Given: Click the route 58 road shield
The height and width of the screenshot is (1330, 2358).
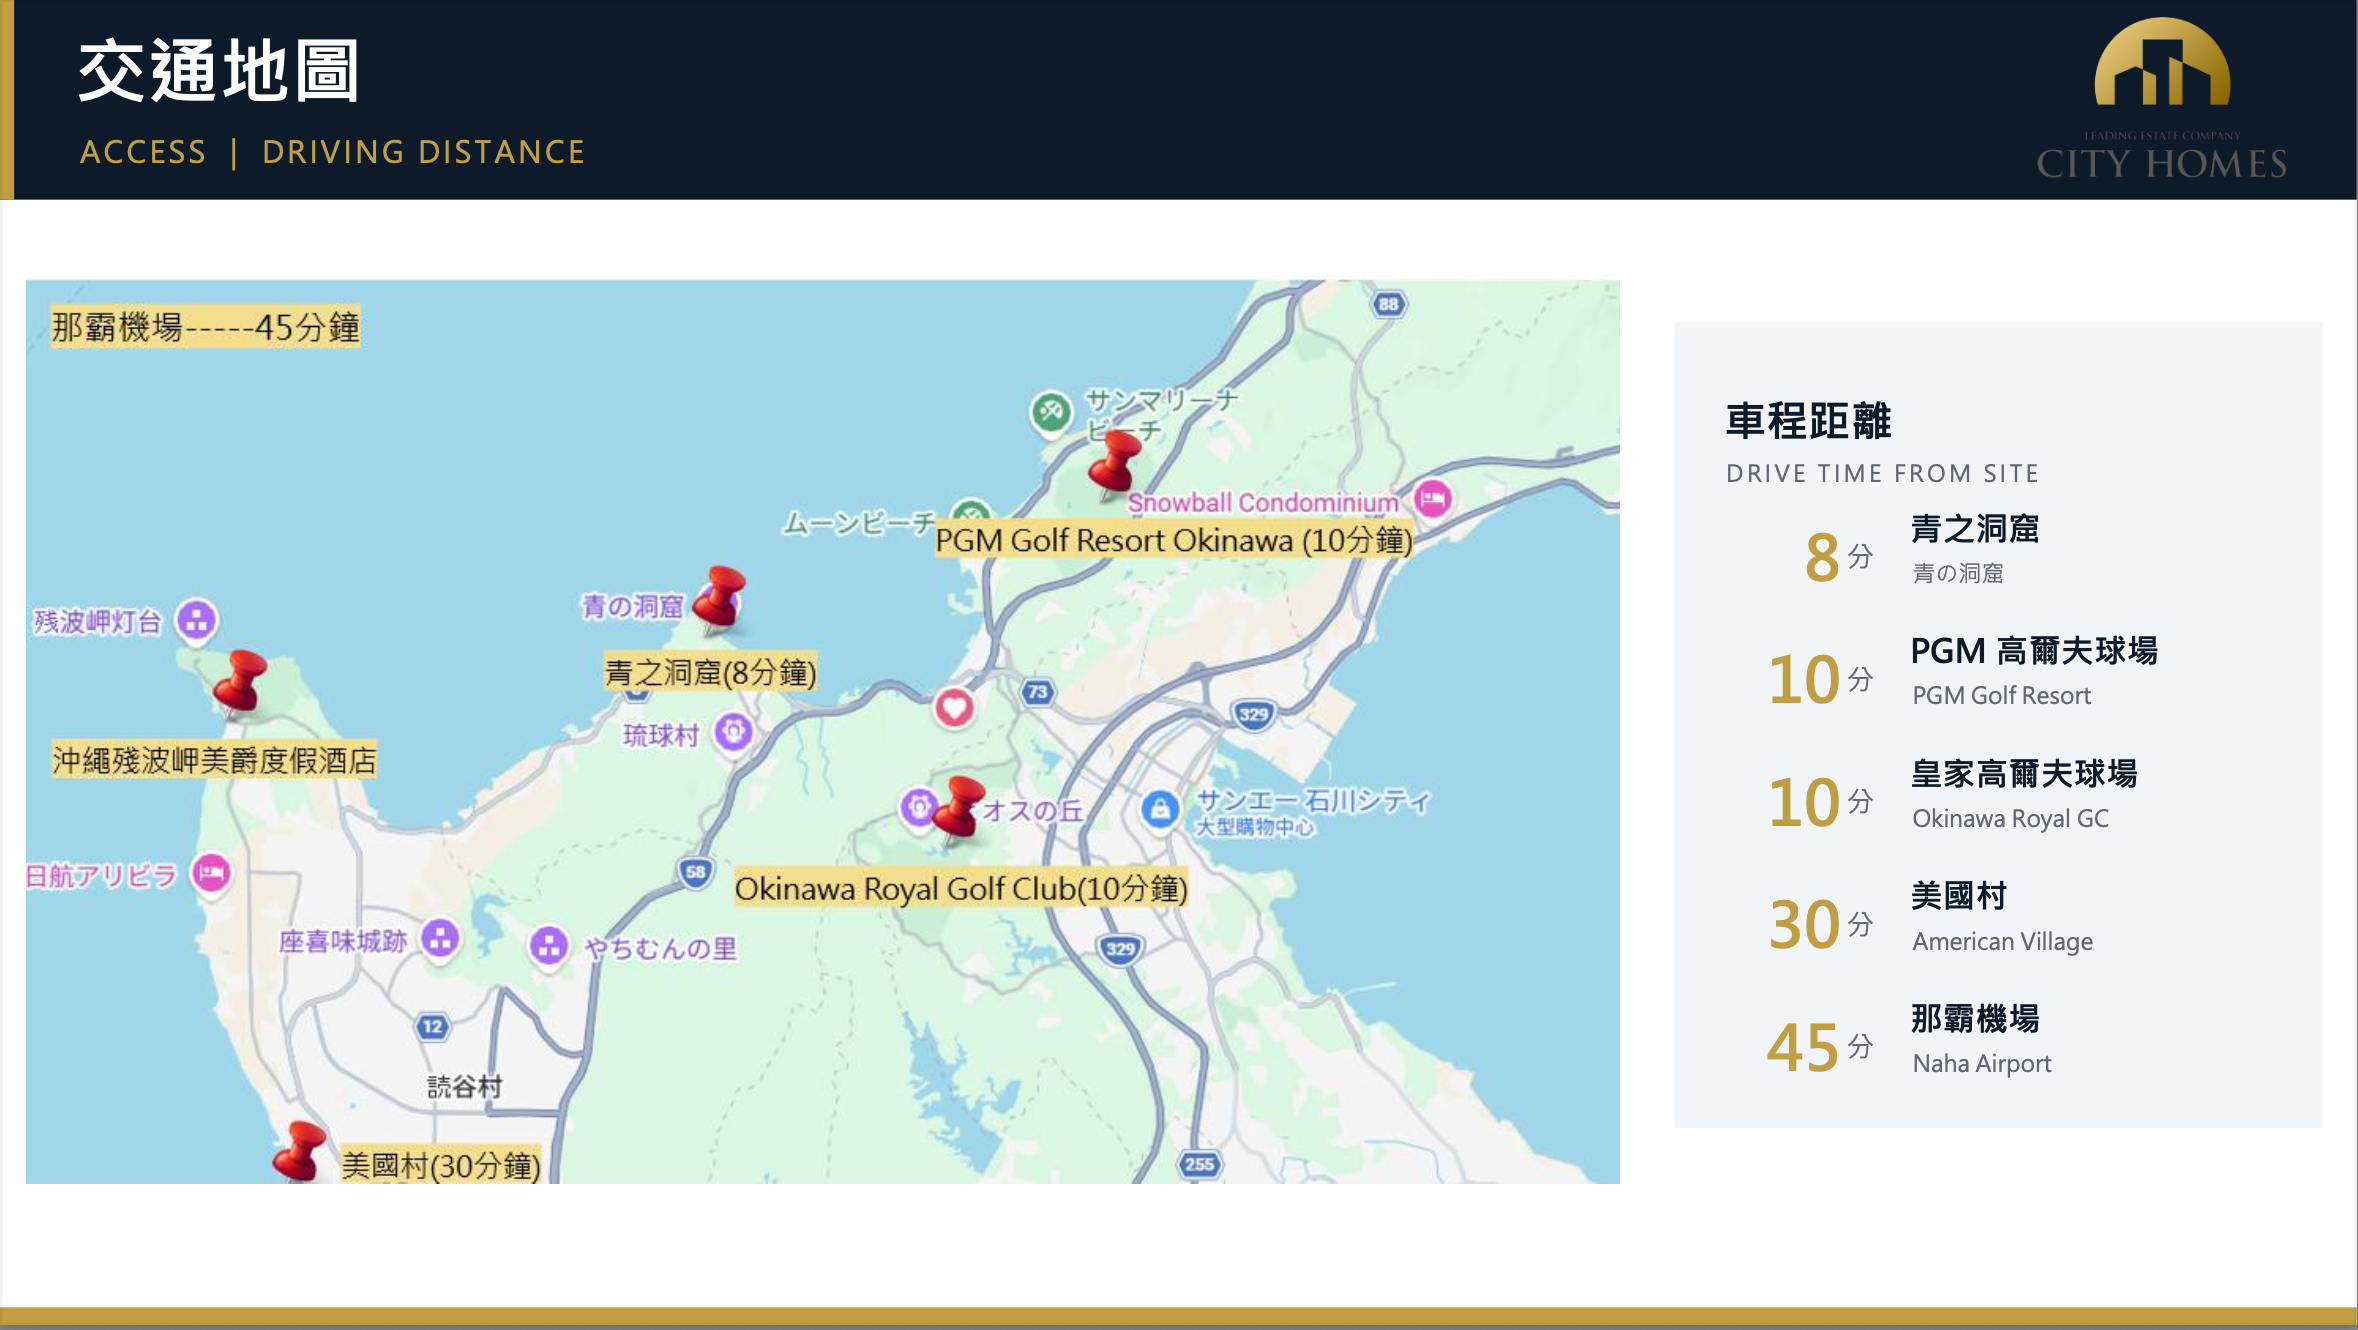Looking at the screenshot, I should pos(696,871).
